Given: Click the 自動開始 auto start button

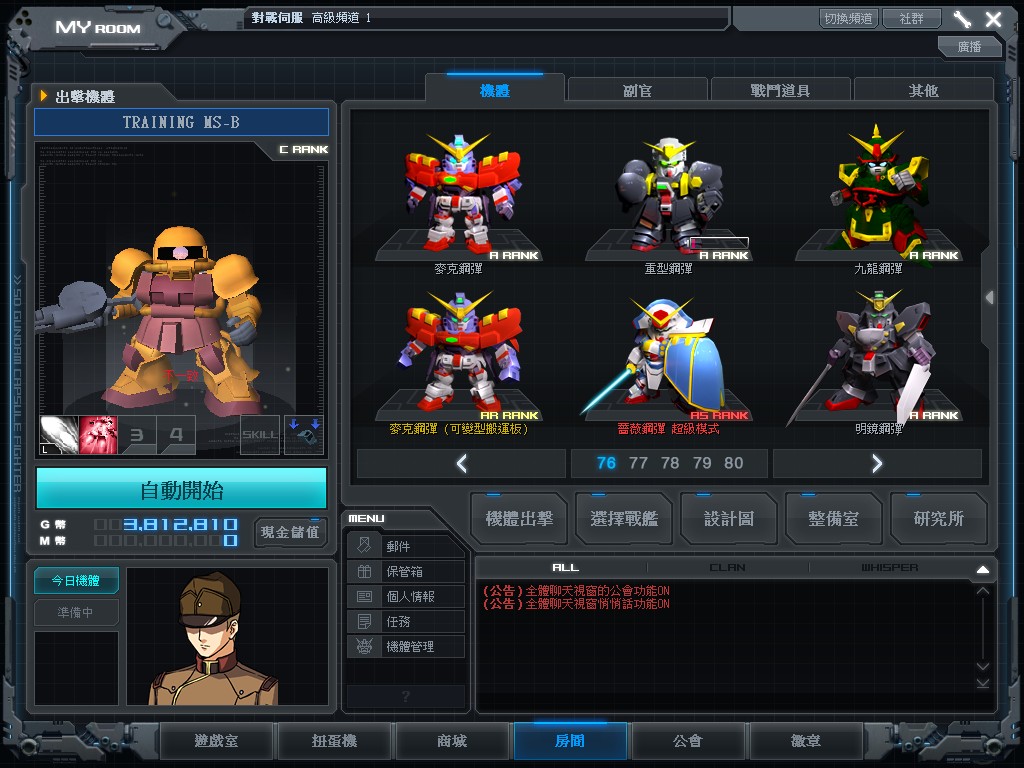Looking at the screenshot, I should click(x=182, y=488).
